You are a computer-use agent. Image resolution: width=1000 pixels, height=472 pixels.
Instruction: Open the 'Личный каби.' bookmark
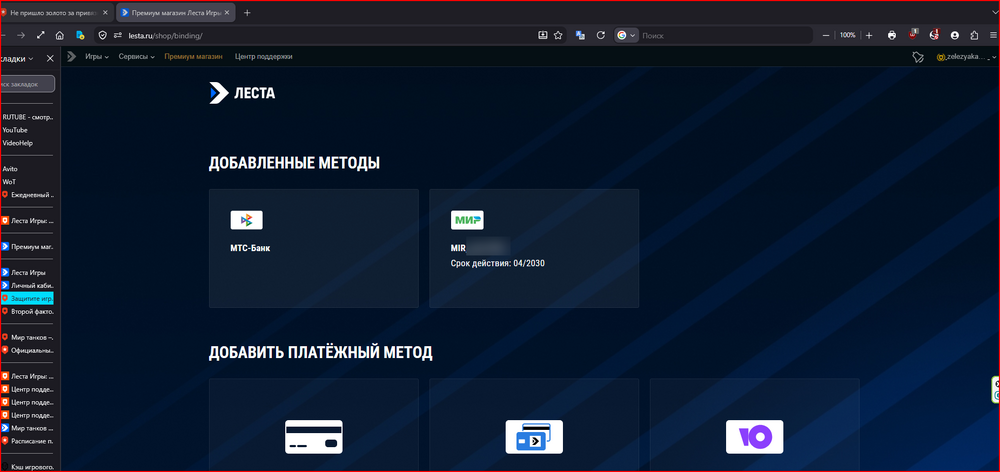pos(27,286)
